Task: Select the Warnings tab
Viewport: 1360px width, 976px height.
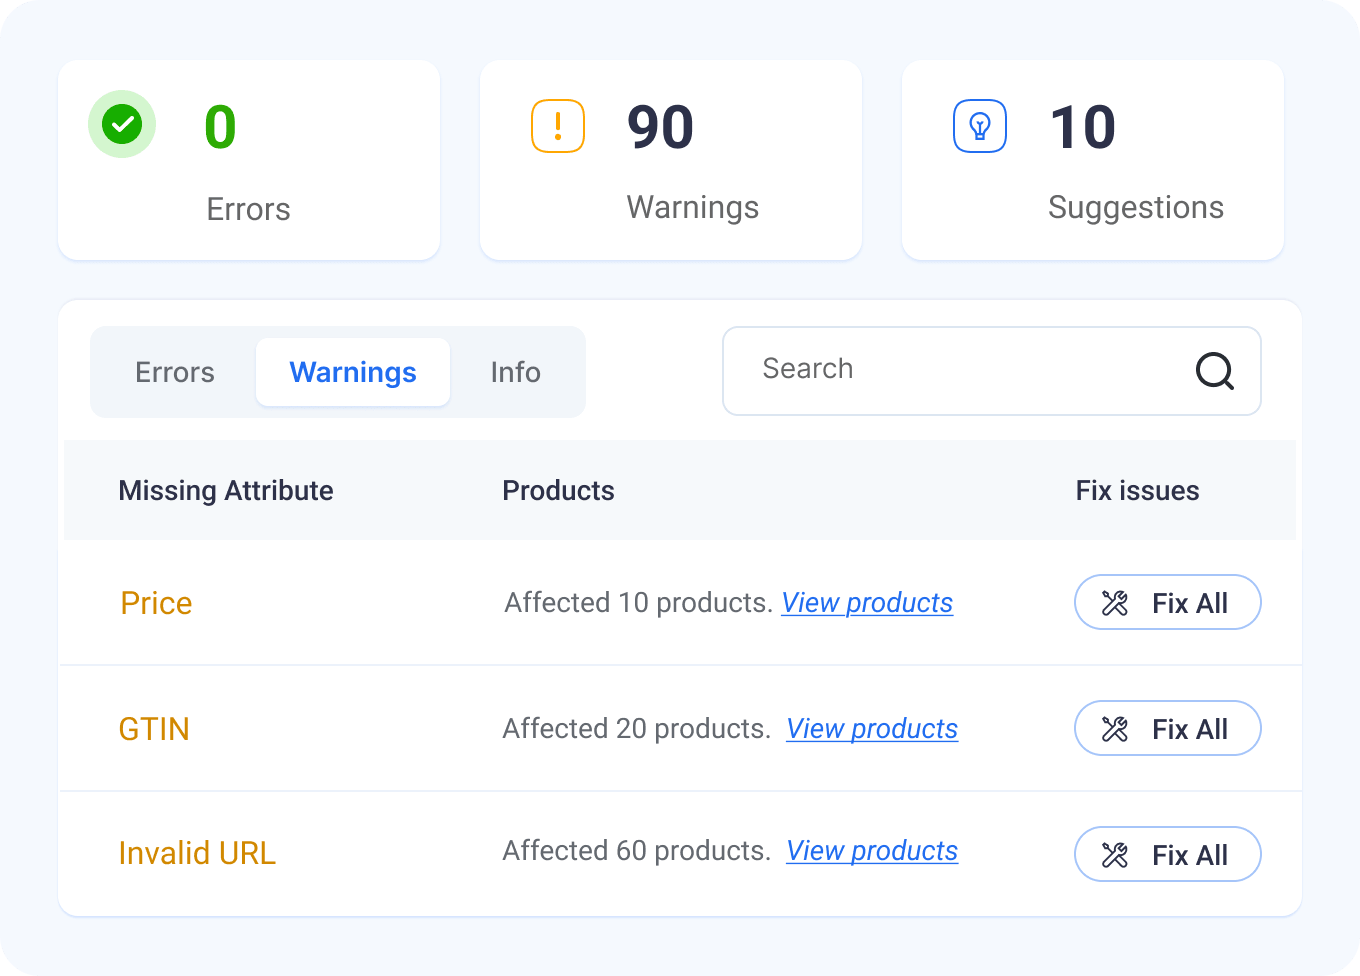Action: (353, 372)
